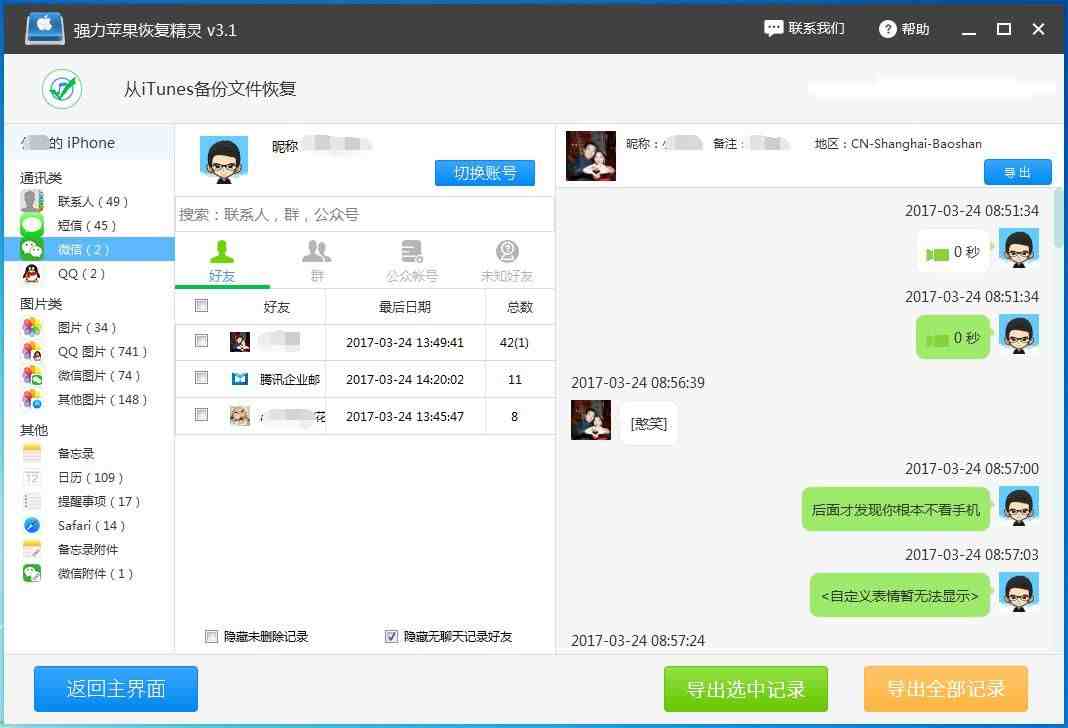Click the 后面才发现你根本不看手机 message bubble

pyautogui.click(x=896, y=509)
